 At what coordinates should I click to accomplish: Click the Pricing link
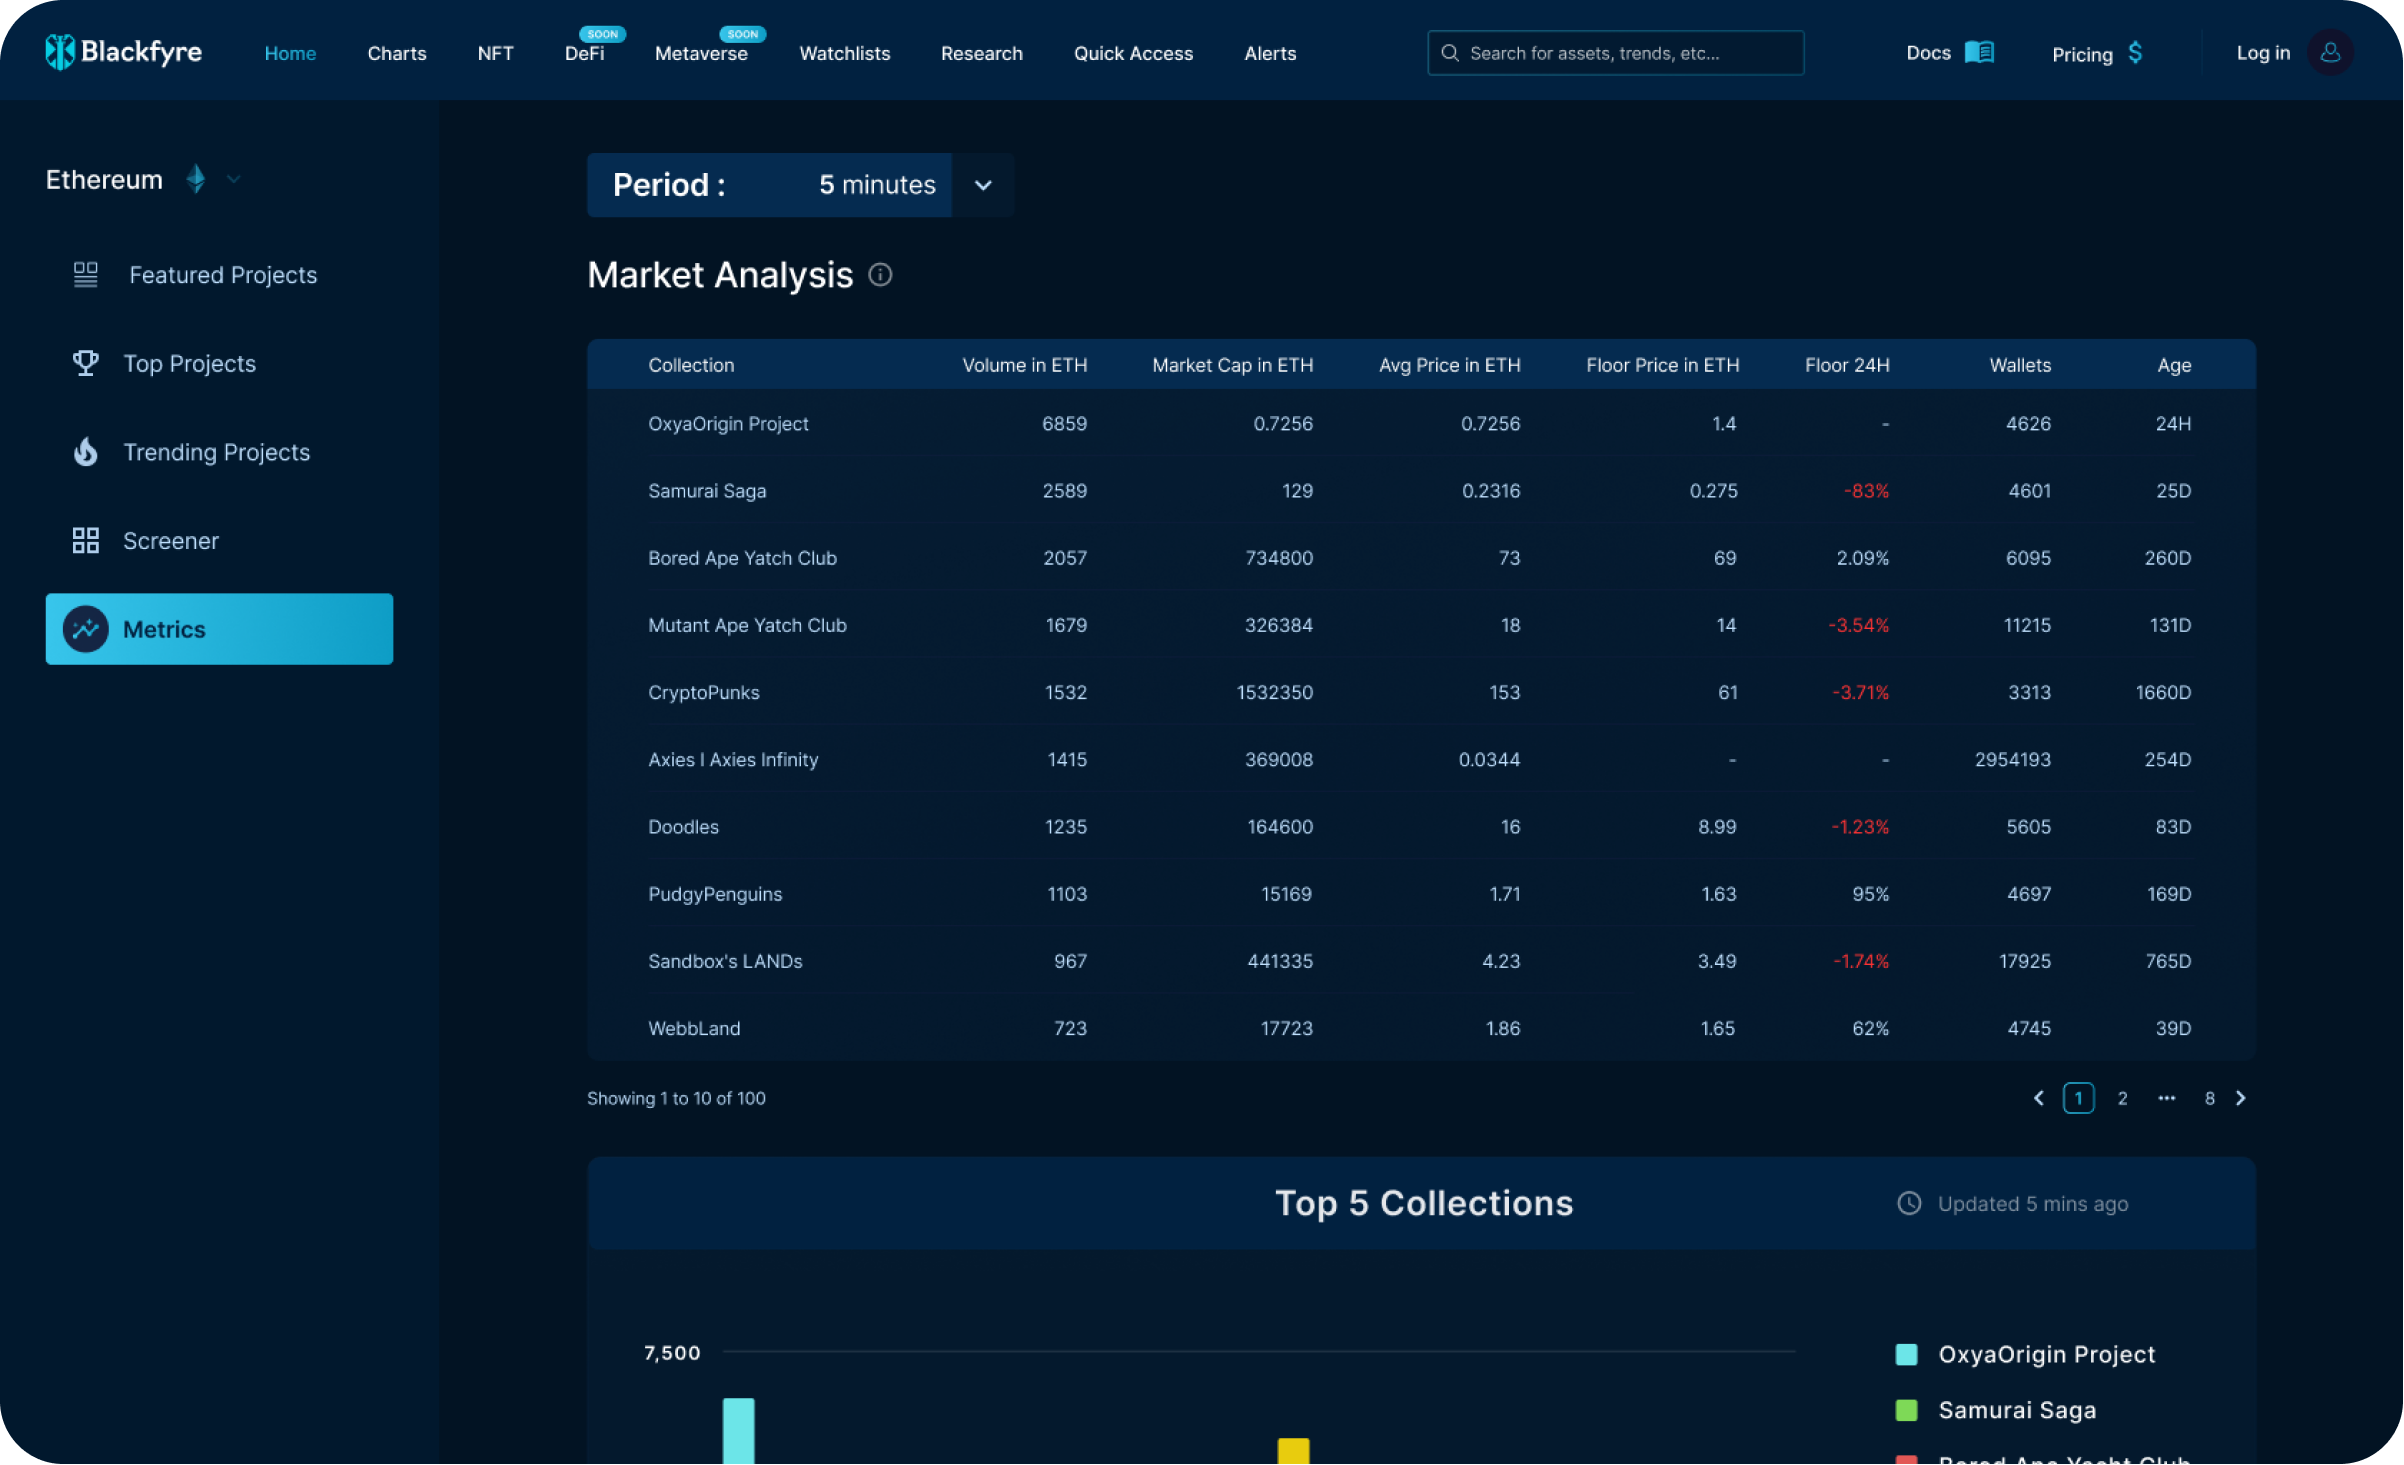[2082, 54]
